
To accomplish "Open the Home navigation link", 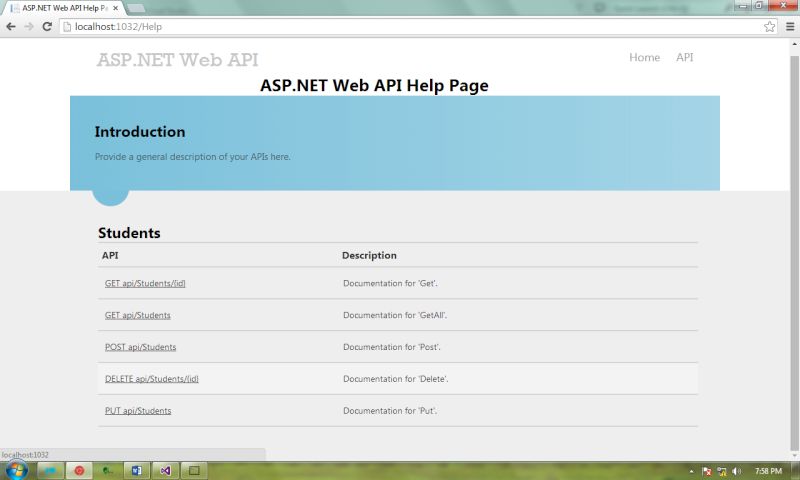I will pyautogui.click(x=644, y=58).
